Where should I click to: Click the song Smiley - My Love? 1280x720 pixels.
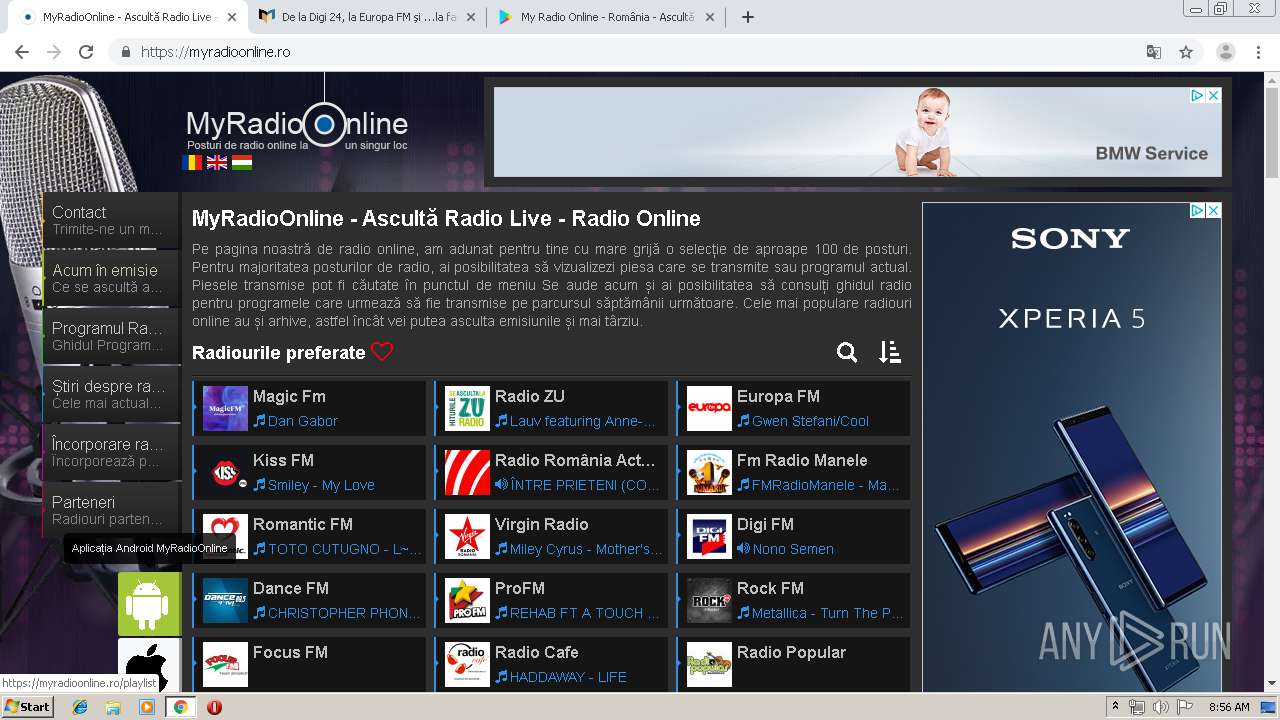click(321, 485)
